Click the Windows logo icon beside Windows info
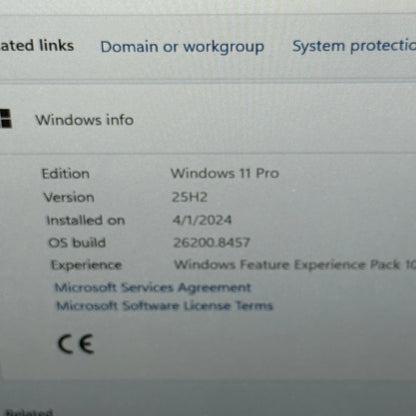The height and width of the screenshot is (416, 416). (6, 119)
